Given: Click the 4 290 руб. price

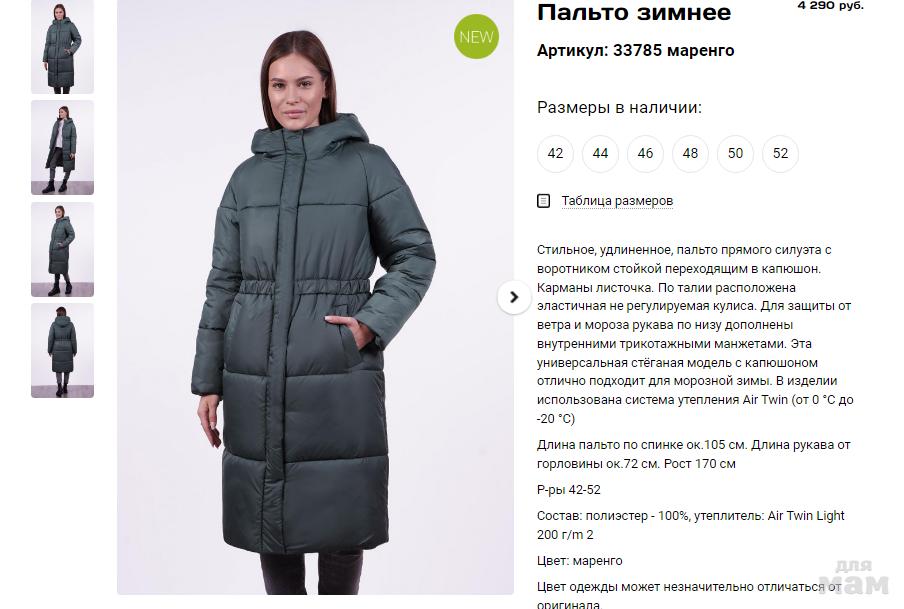Looking at the screenshot, I should point(830,5).
